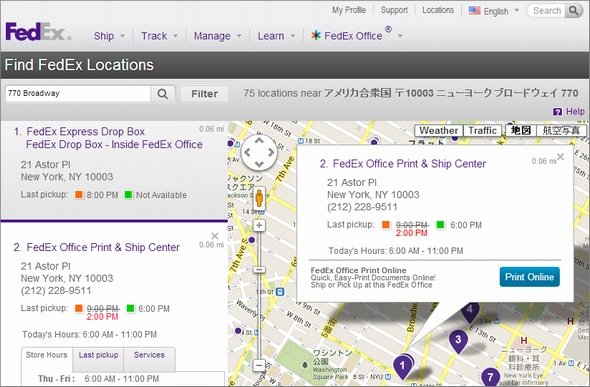Click the FedEx logo

pos(38,32)
